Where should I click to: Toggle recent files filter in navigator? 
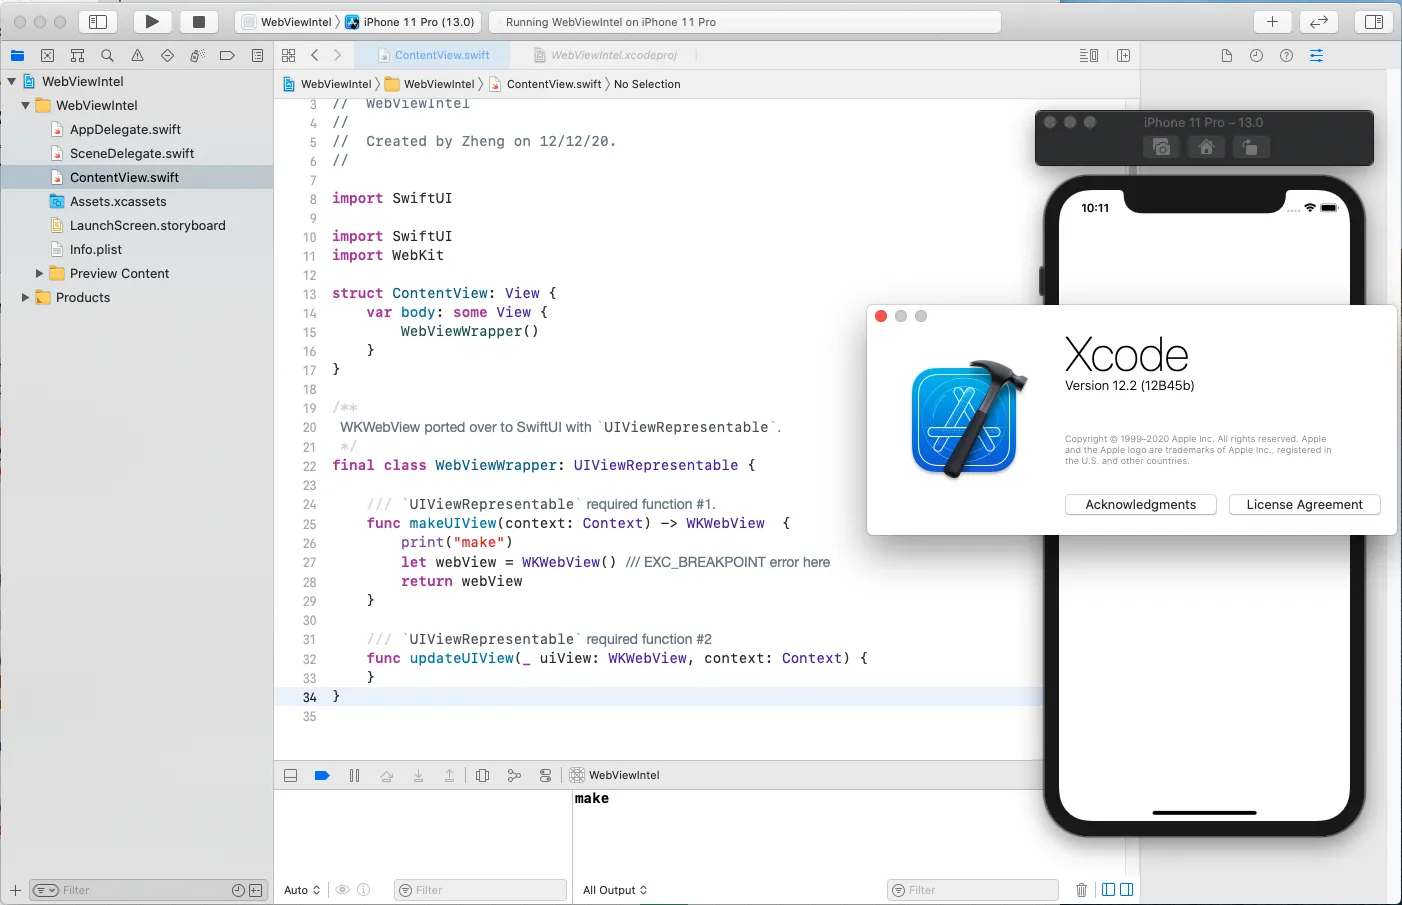238,890
